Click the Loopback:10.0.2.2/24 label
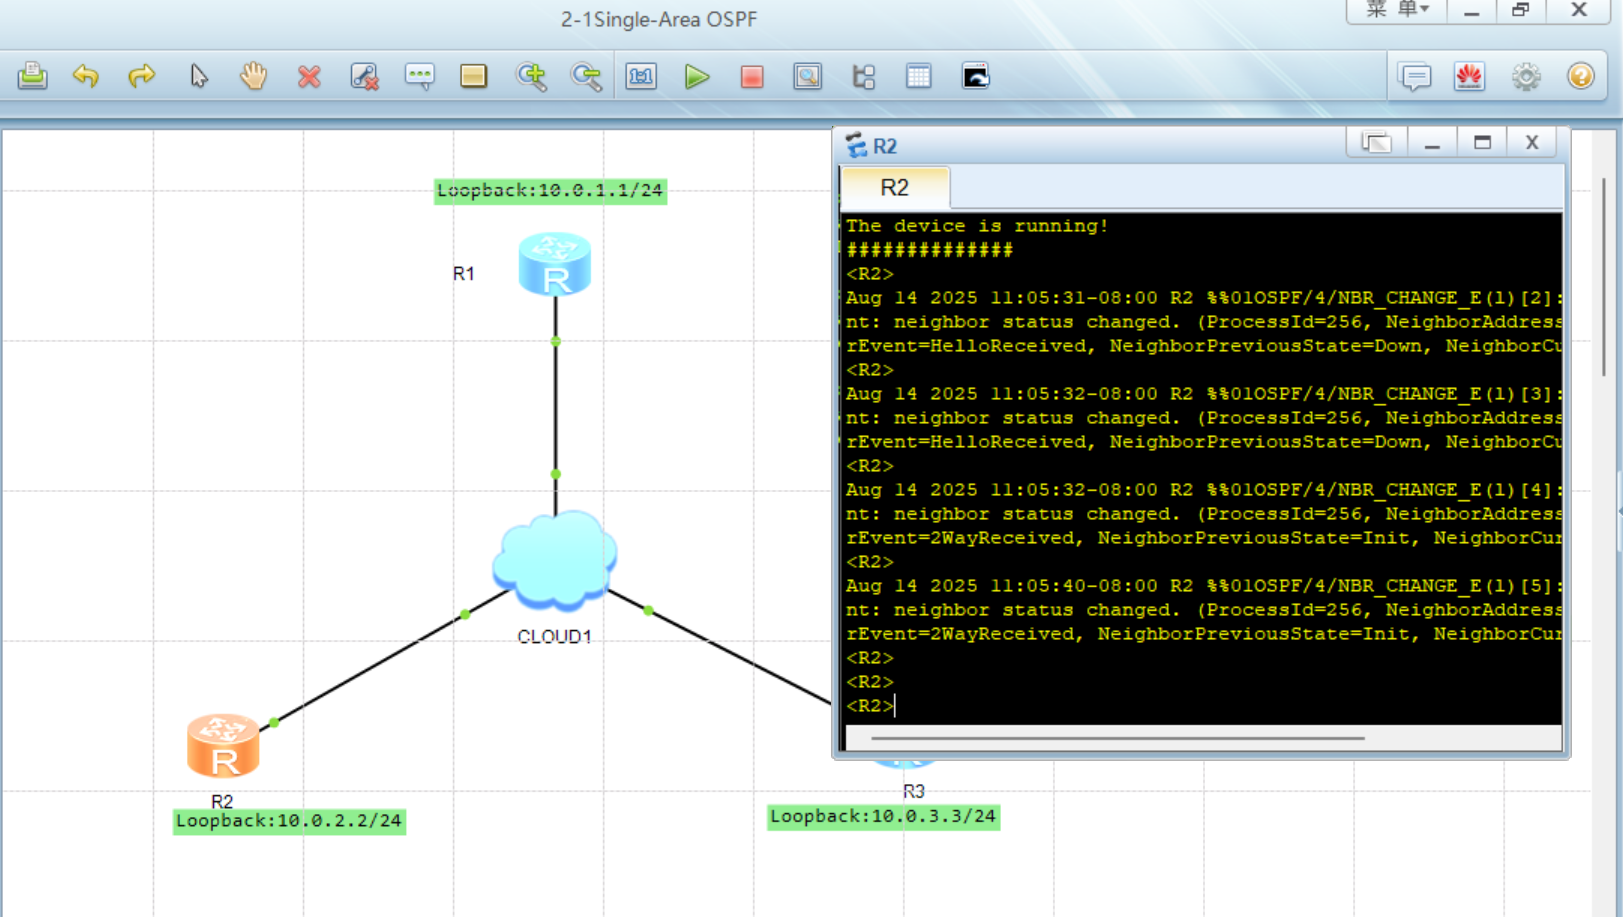The width and height of the screenshot is (1623, 917). (289, 821)
